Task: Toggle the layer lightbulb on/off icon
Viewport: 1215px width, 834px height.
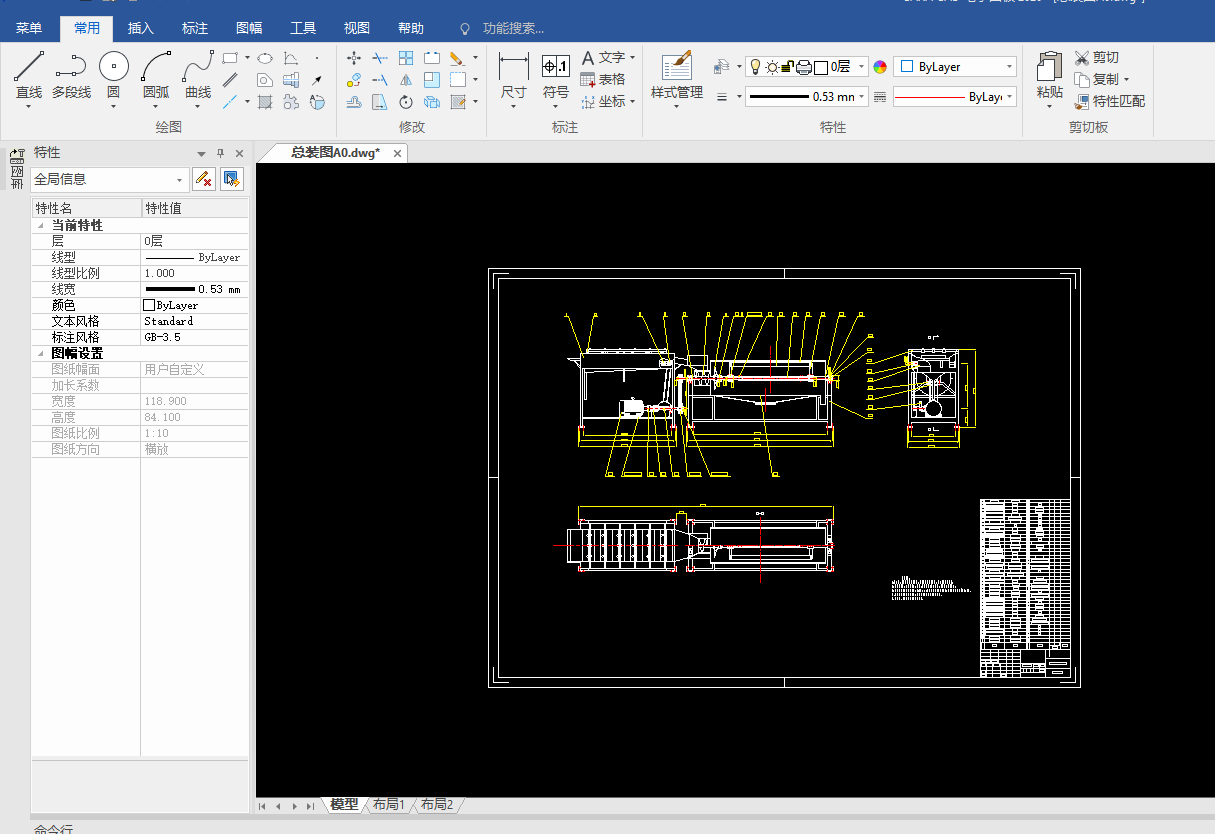Action: (755, 67)
